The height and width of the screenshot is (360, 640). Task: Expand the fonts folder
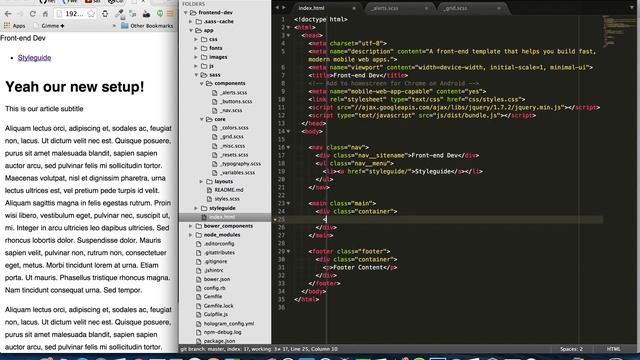pyautogui.click(x=196, y=48)
